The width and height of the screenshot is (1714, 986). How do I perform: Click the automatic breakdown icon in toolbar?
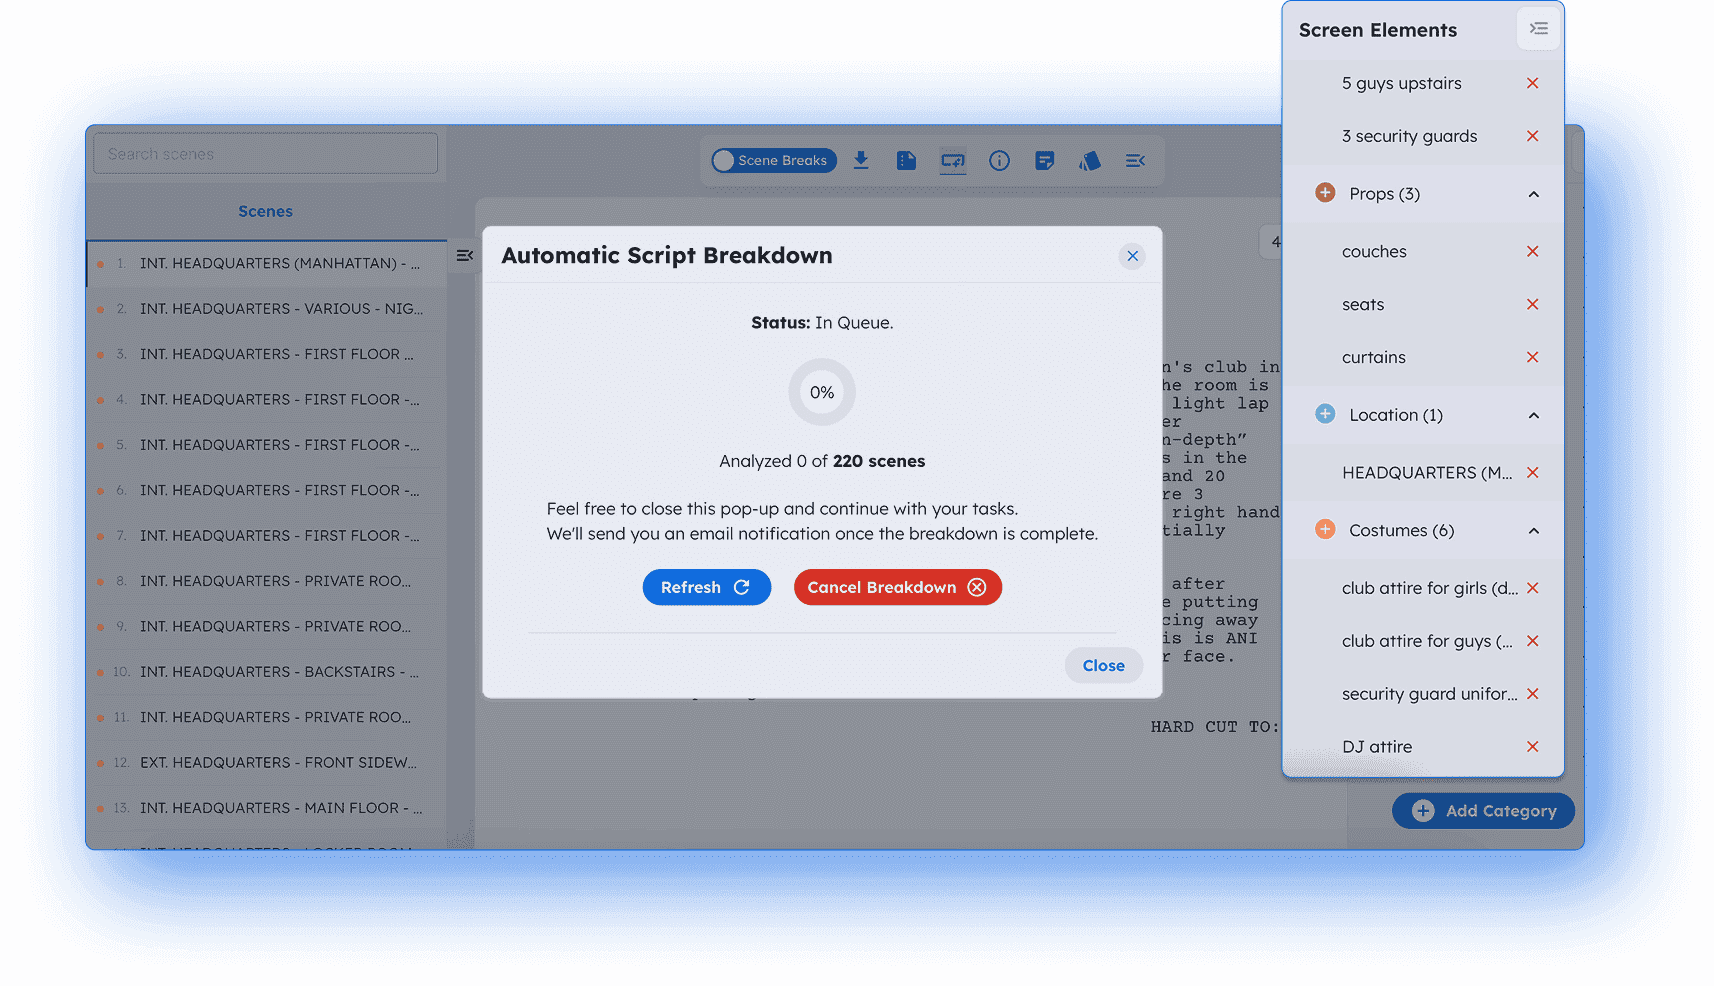pyautogui.click(x=953, y=160)
